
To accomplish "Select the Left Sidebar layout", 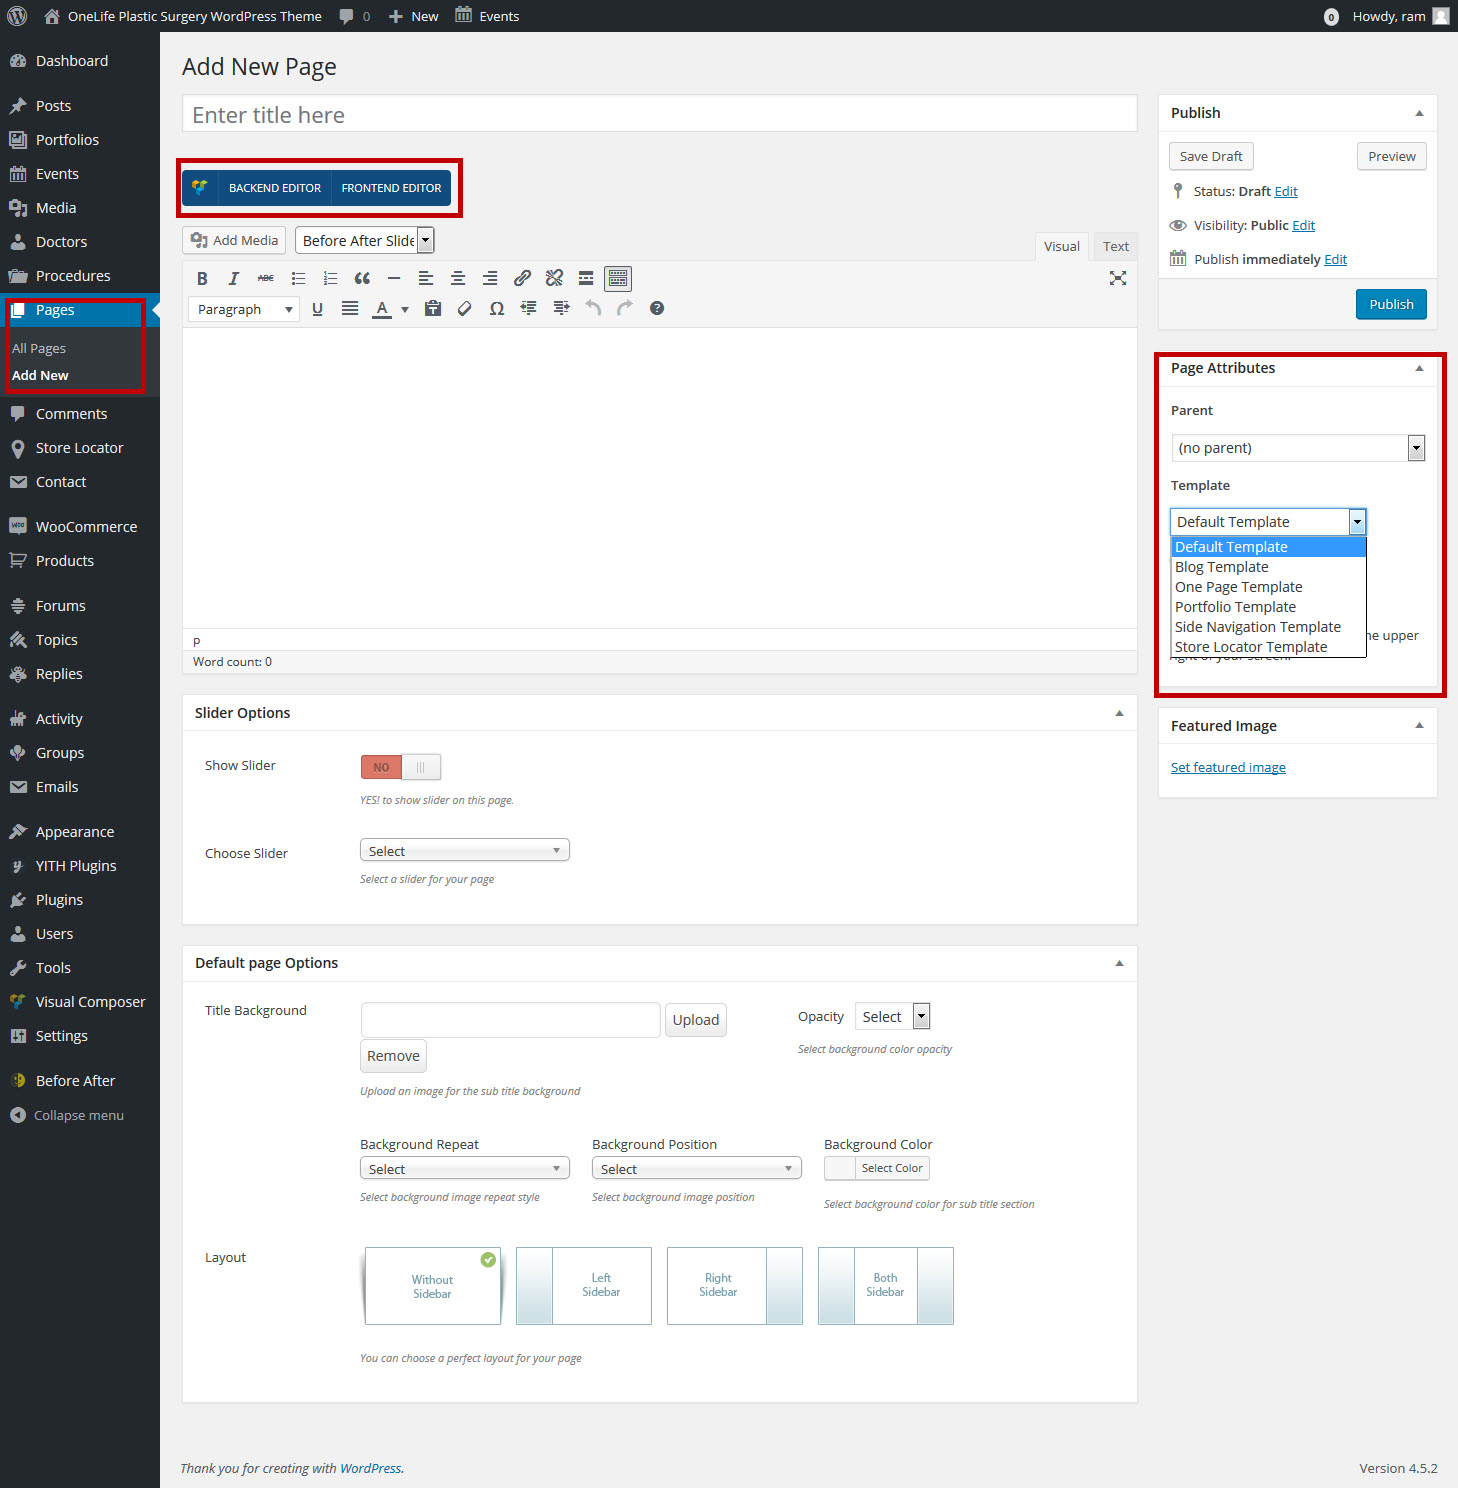I will pyautogui.click(x=583, y=1285).
